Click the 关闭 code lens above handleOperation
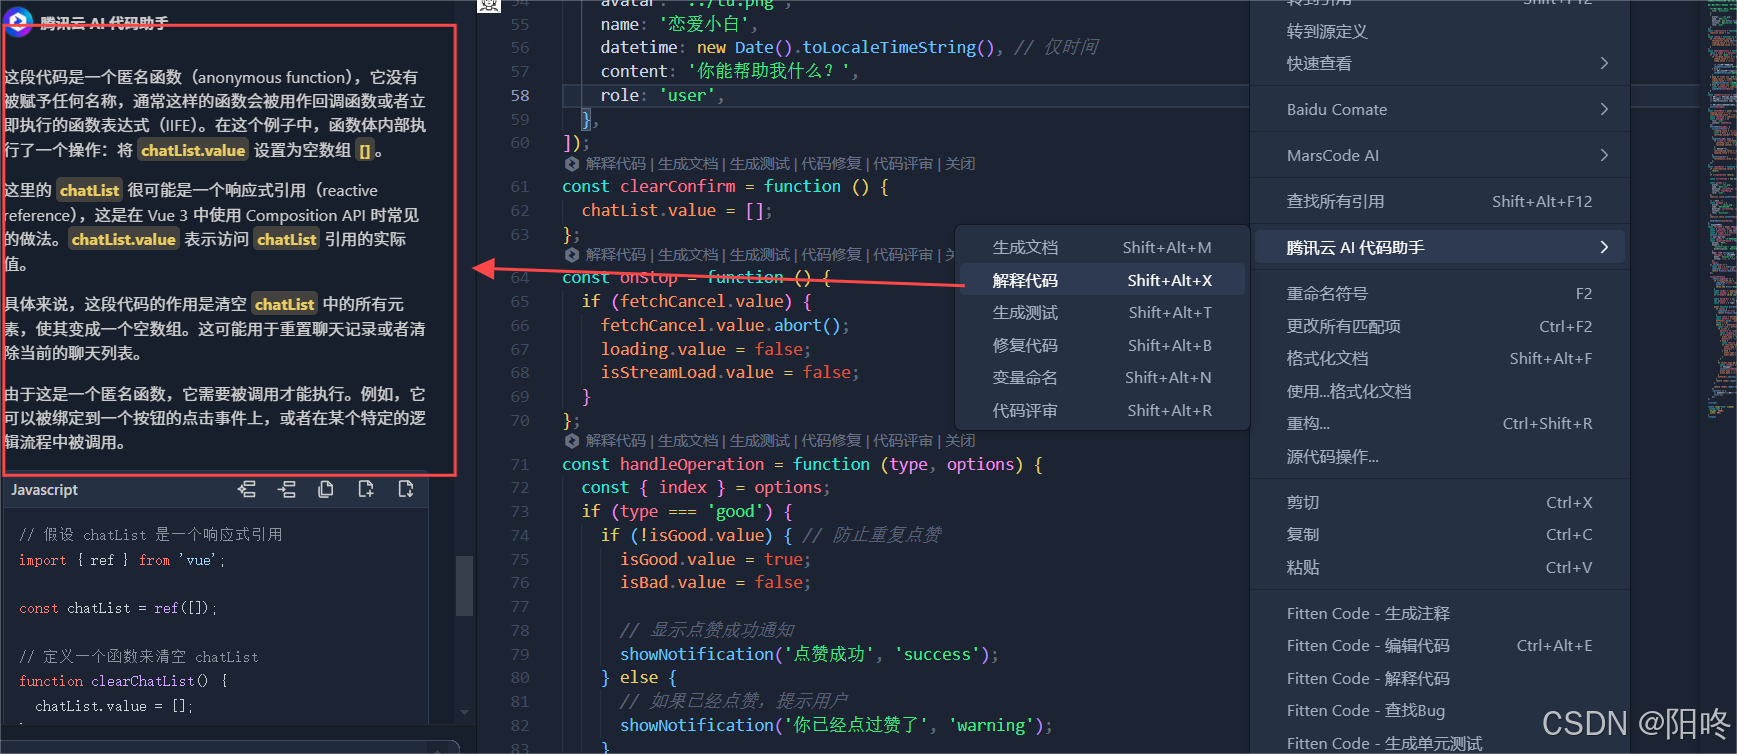This screenshot has height=754, width=1737. (960, 440)
